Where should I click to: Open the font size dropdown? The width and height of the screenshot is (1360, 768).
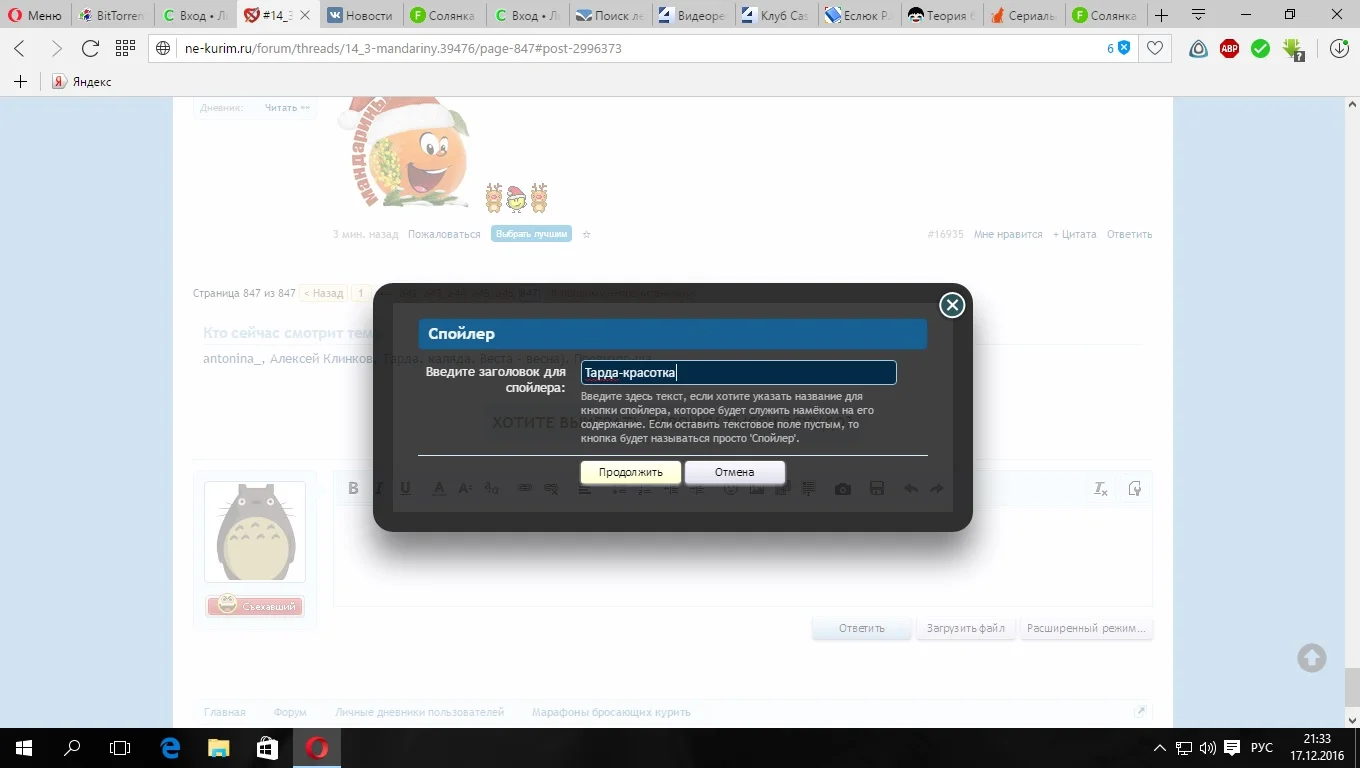click(x=464, y=488)
